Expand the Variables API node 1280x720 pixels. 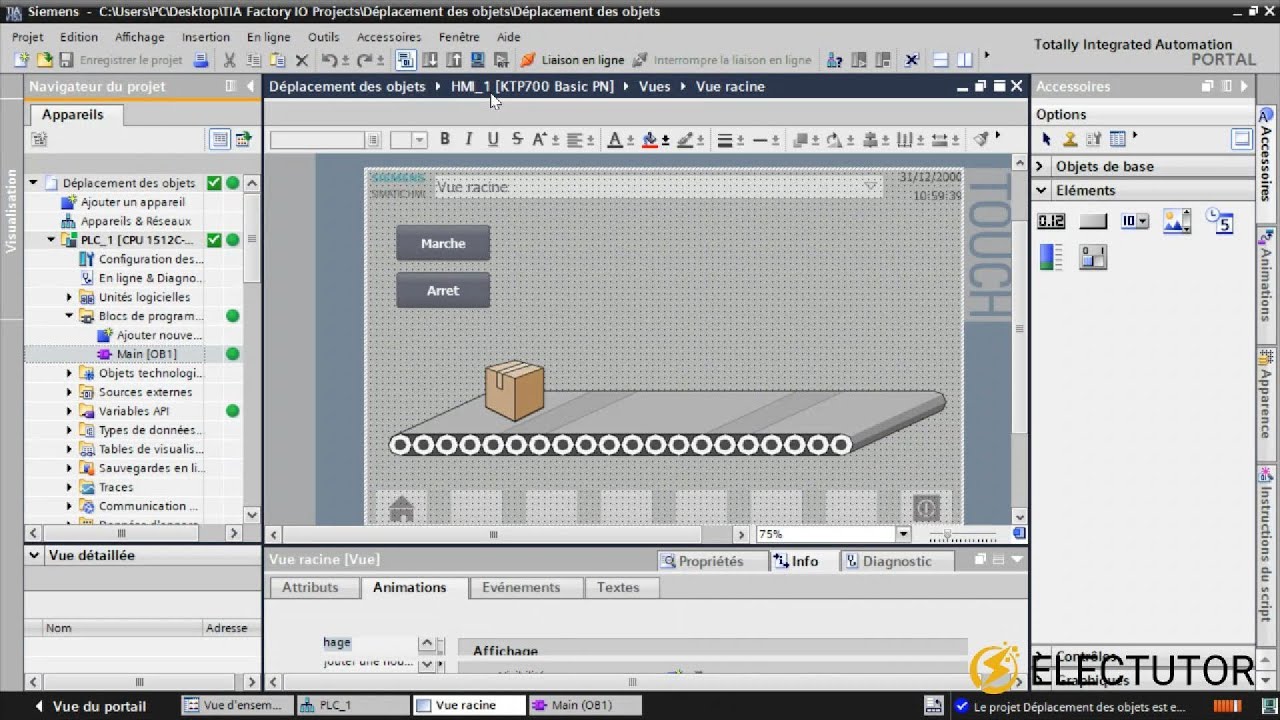(x=70, y=411)
